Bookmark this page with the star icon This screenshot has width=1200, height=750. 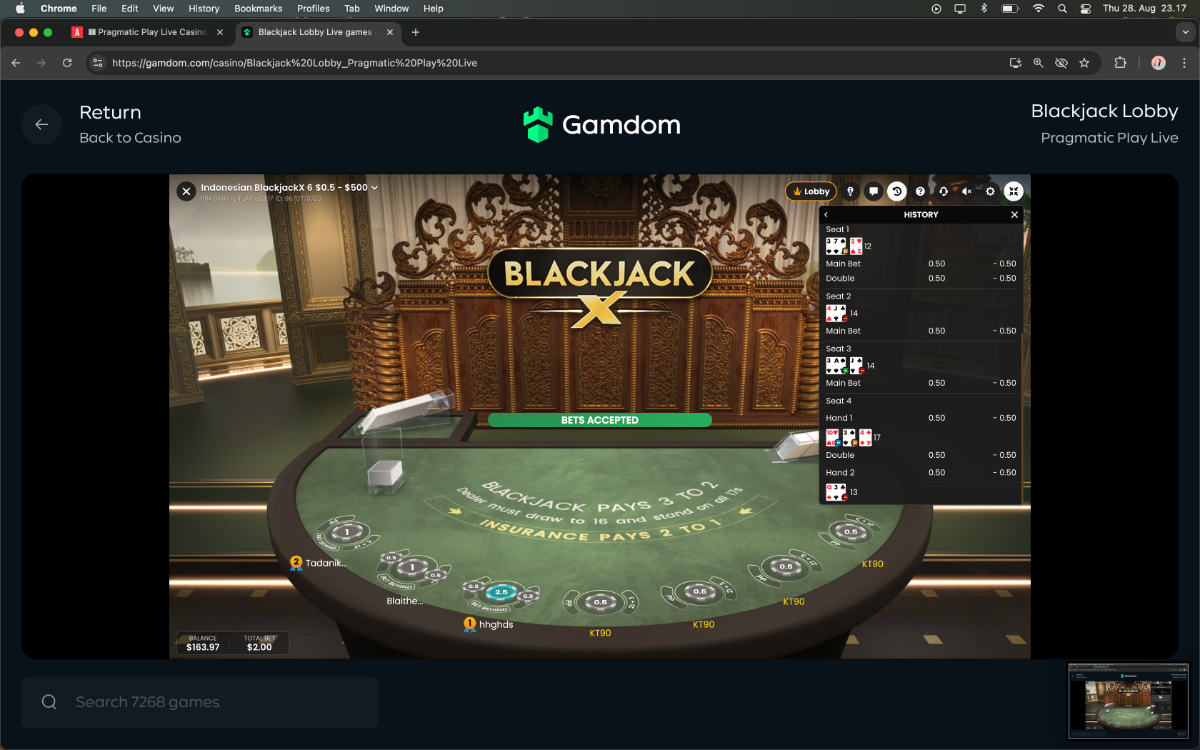click(1084, 62)
